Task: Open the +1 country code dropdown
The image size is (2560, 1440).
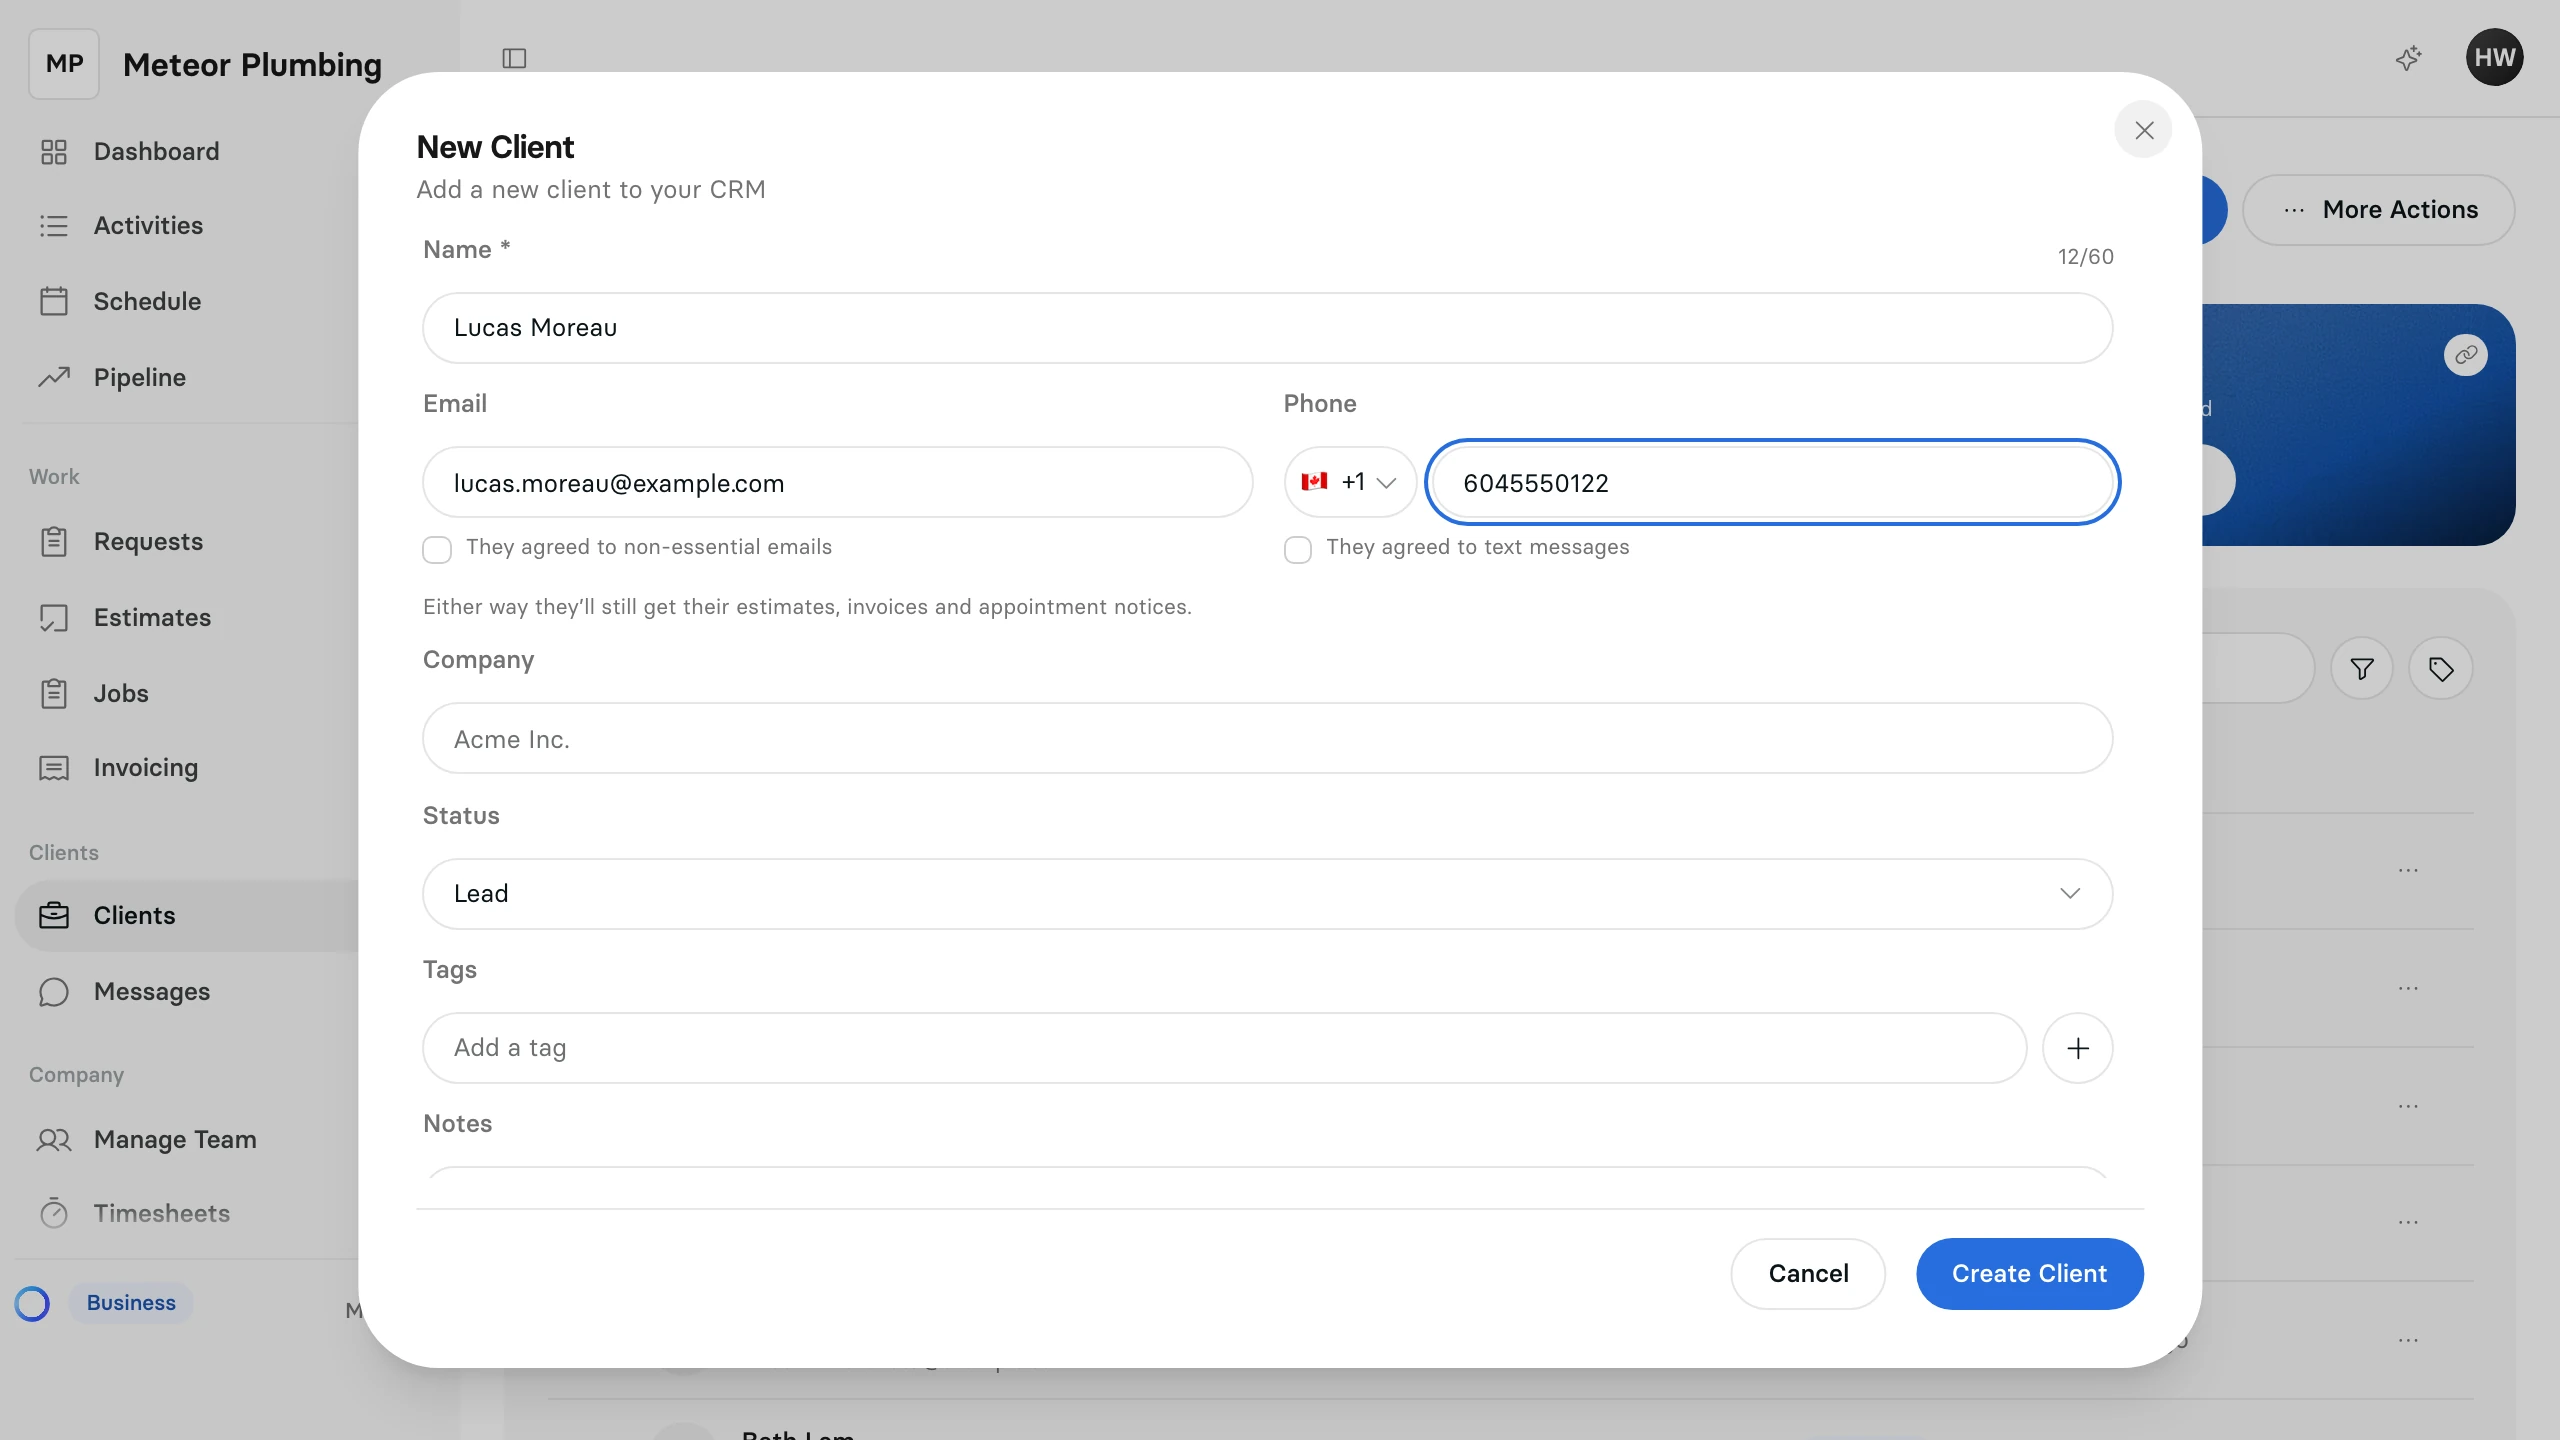Action: click(x=1350, y=482)
